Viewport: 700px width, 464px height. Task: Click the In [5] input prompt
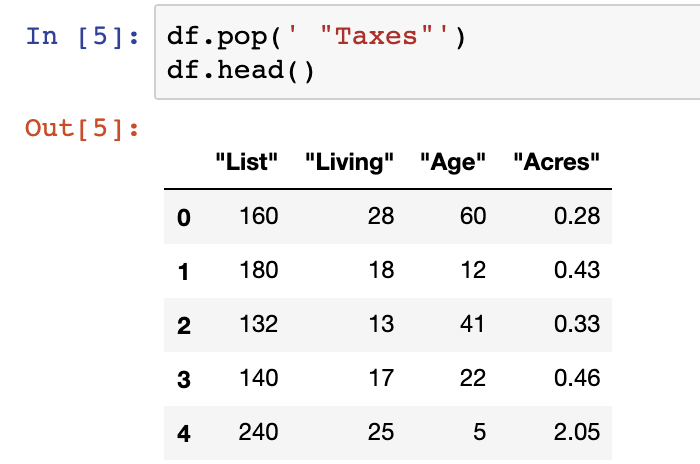pyautogui.click(x=82, y=36)
